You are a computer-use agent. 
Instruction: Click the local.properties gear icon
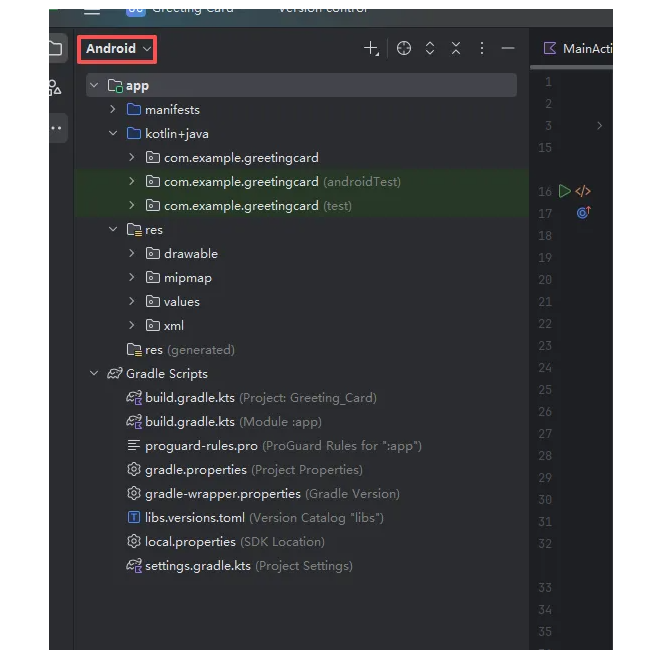(134, 541)
